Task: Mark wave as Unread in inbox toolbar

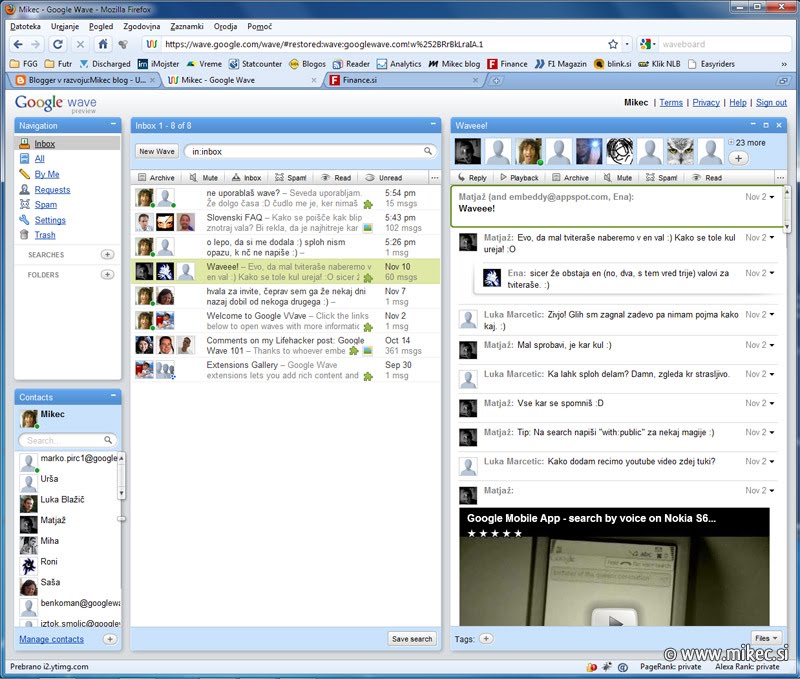Action: [384, 178]
